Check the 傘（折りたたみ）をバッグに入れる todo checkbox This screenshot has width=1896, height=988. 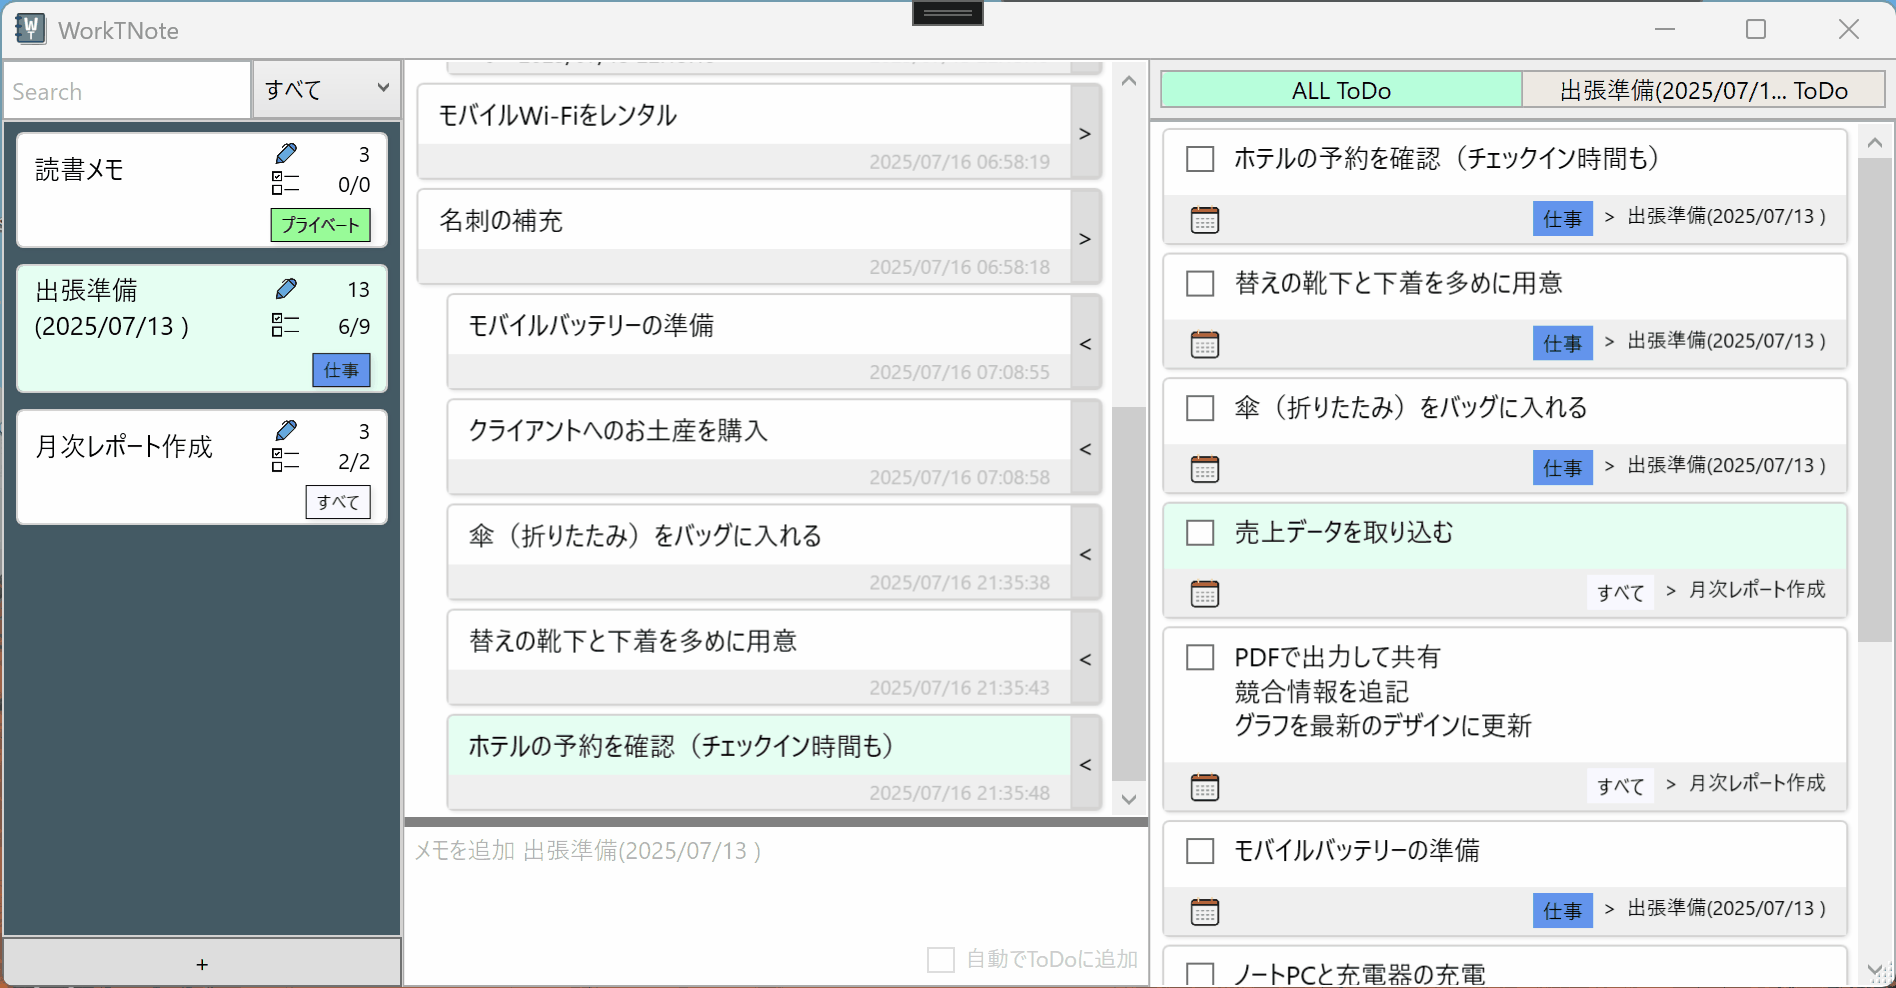click(1200, 408)
